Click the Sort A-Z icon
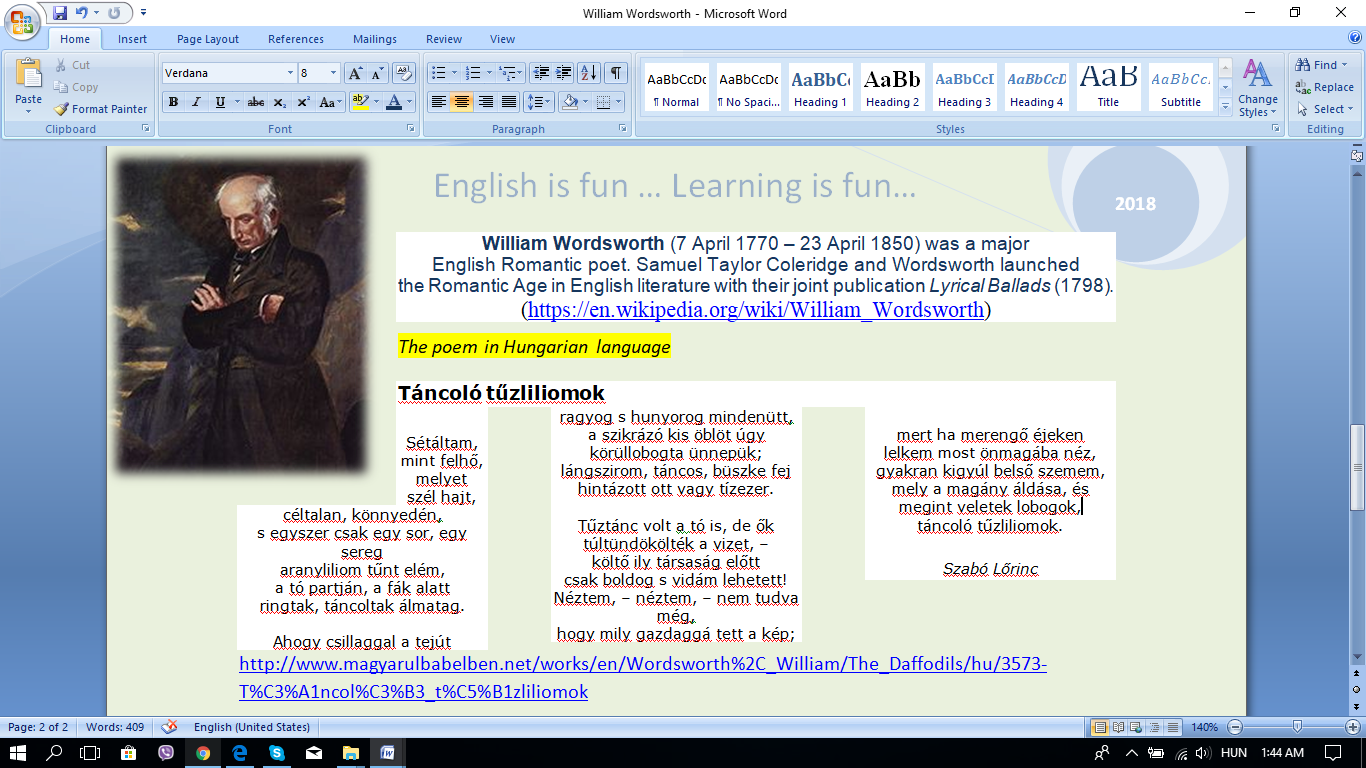Image resolution: width=1366 pixels, height=768 pixels. tap(589, 73)
